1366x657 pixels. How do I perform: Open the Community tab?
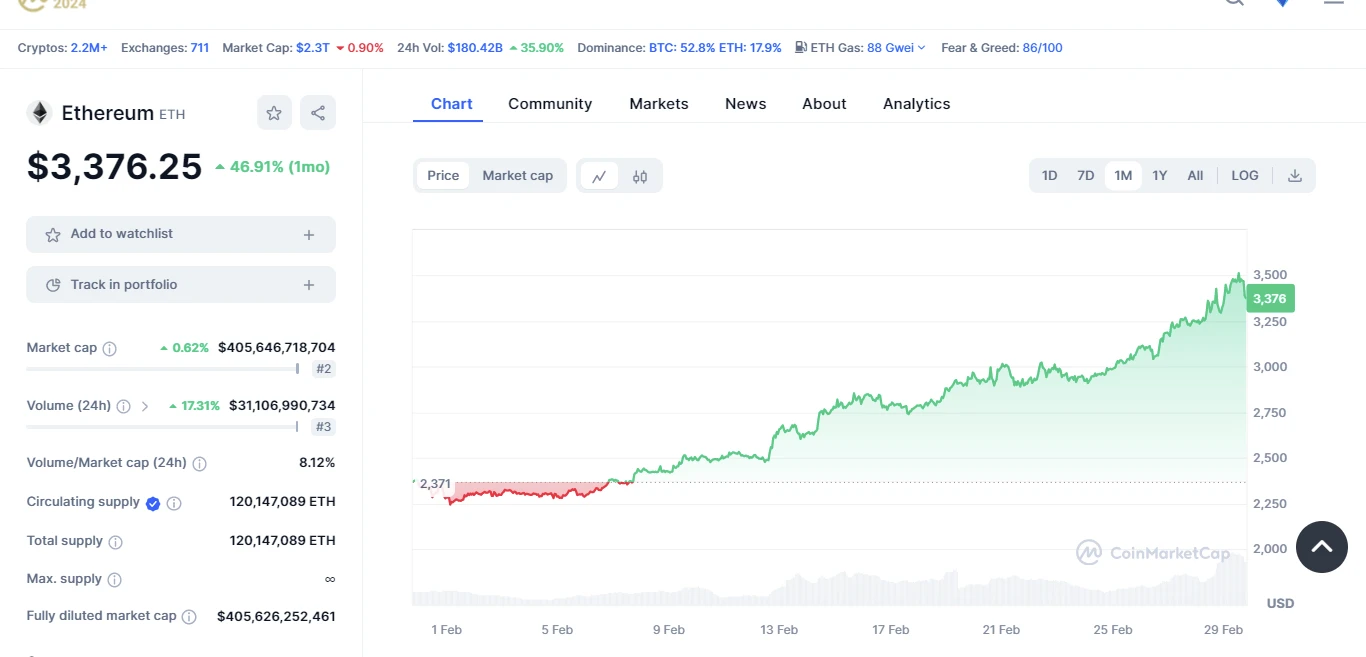pyautogui.click(x=550, y=104)
